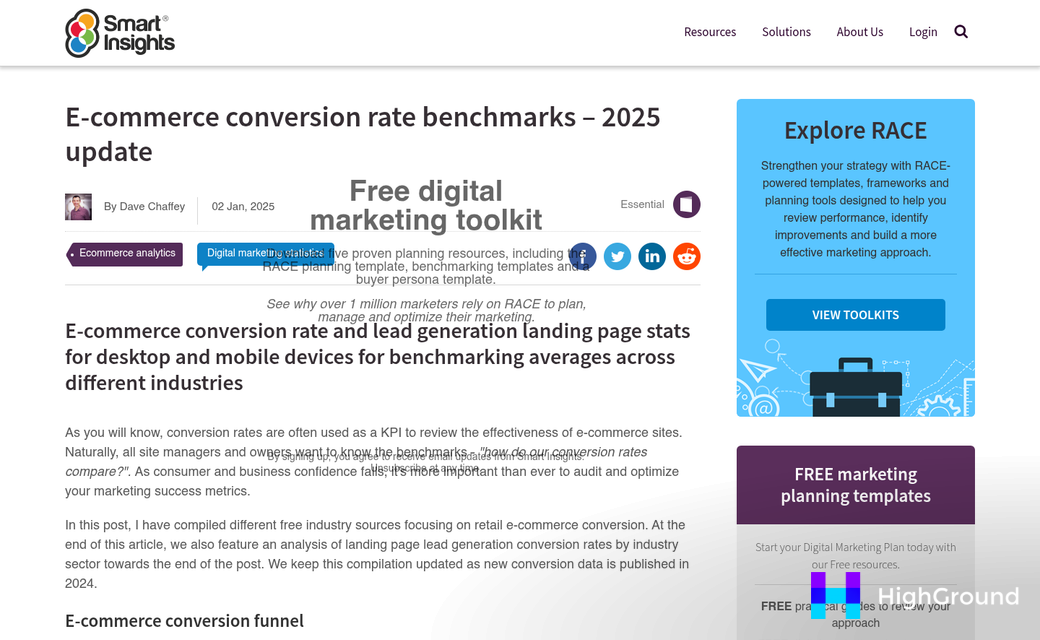1040x640 pixels.
Task: Select the Login menu item
Action: [x=923, y=31]
